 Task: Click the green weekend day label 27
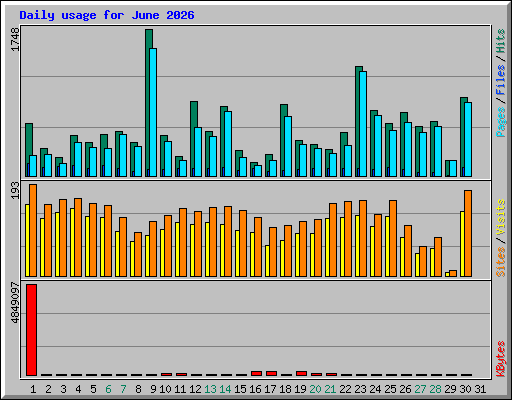pos(420,389)
